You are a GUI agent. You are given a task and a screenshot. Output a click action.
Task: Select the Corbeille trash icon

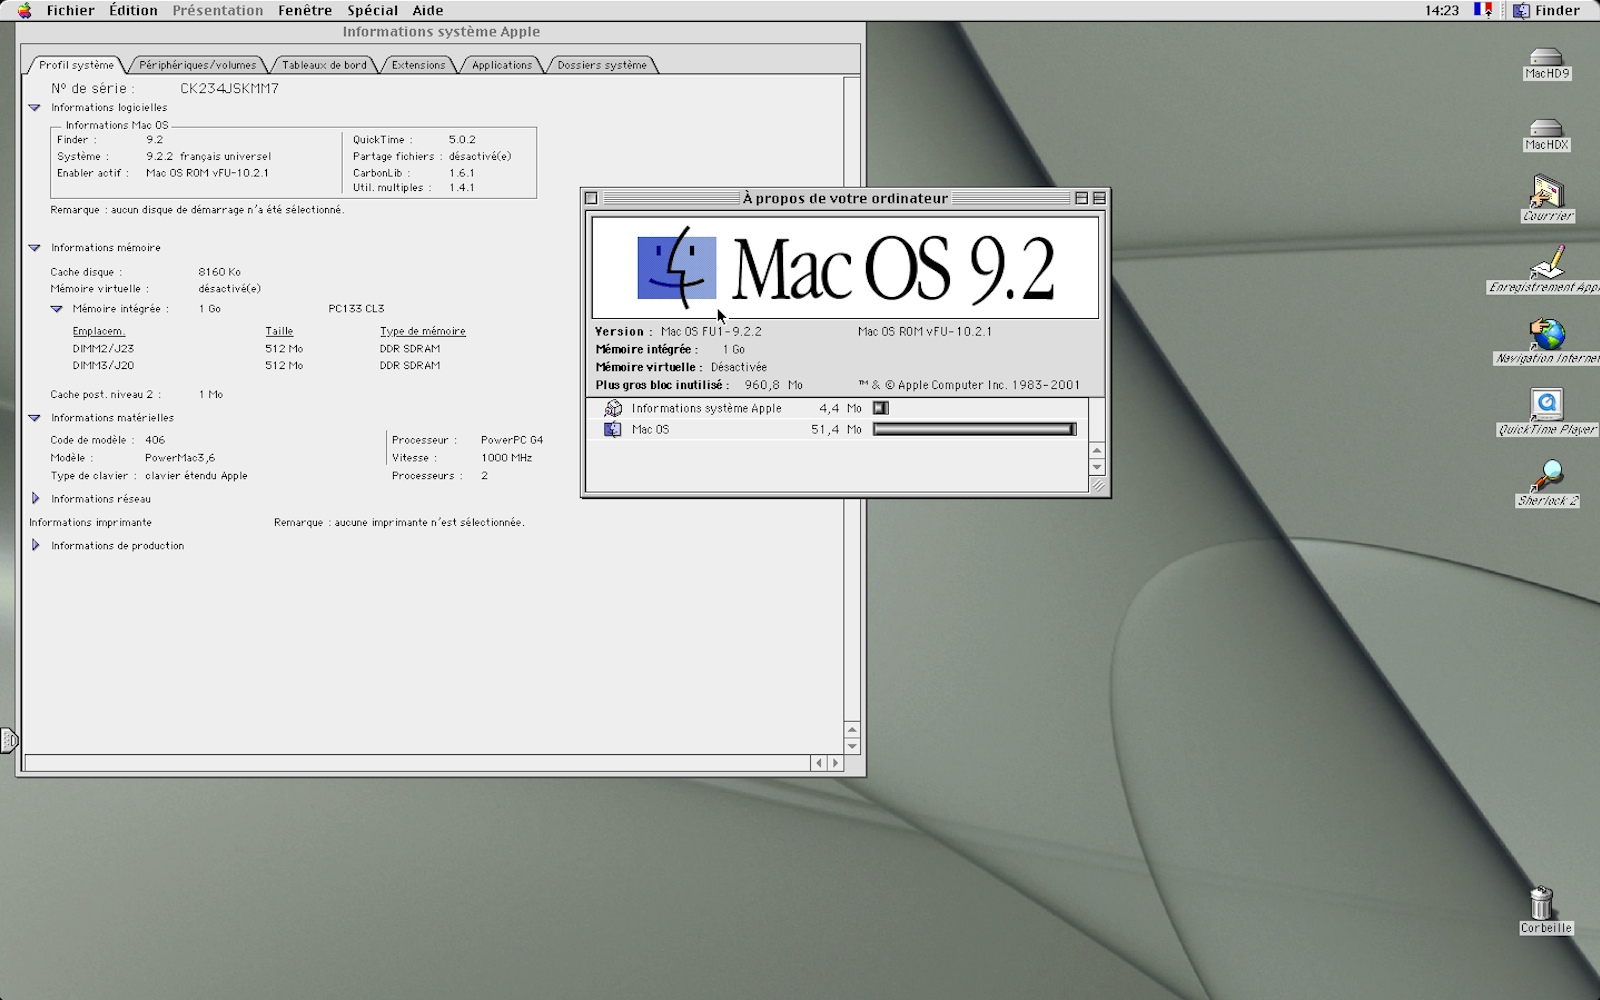1542,902
